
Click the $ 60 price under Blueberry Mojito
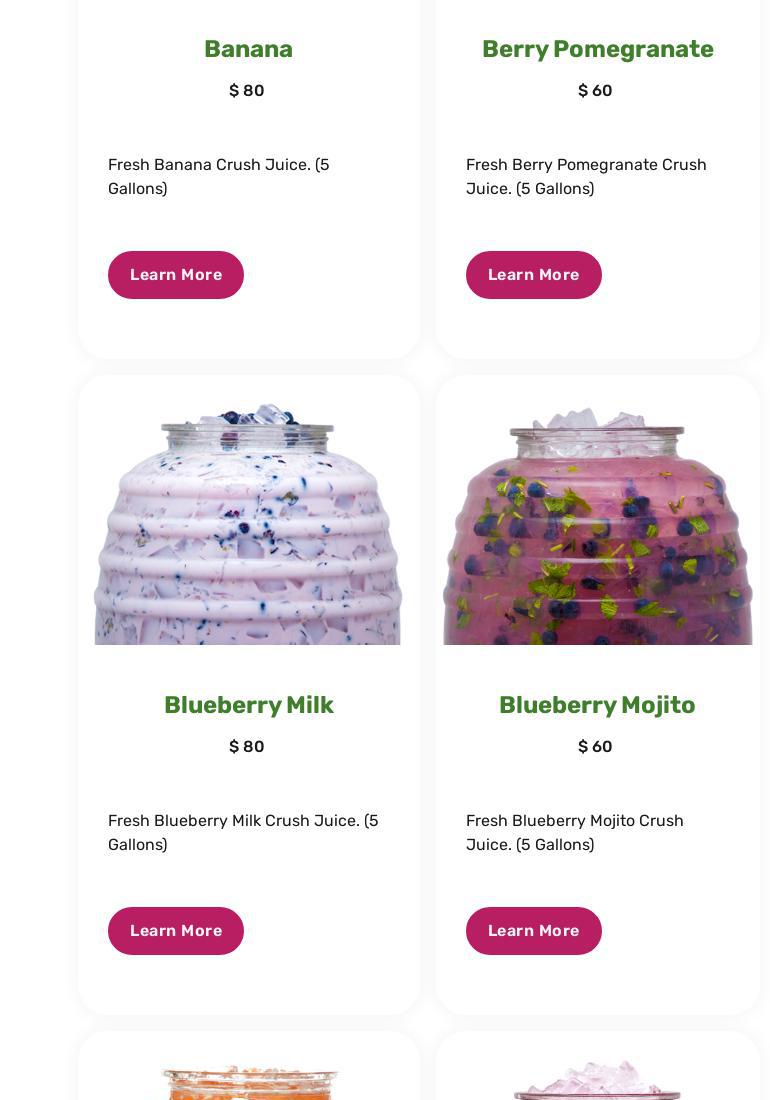pyautogui.click(x=595, y=746)
